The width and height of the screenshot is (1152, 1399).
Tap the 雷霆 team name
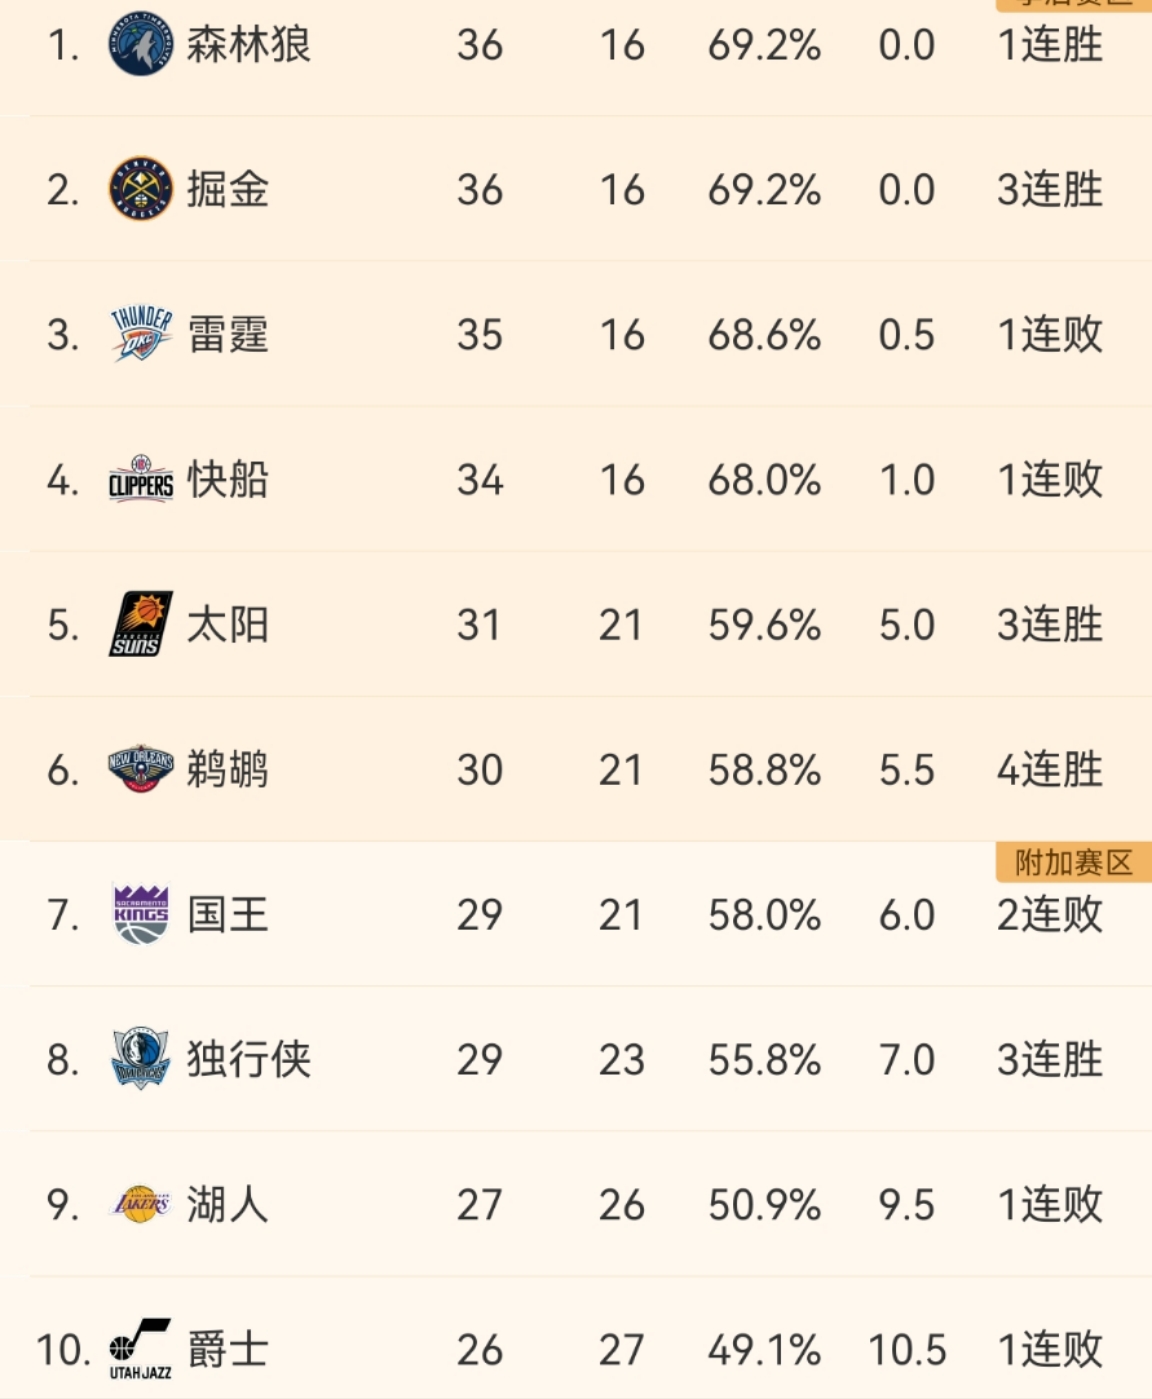227,334
